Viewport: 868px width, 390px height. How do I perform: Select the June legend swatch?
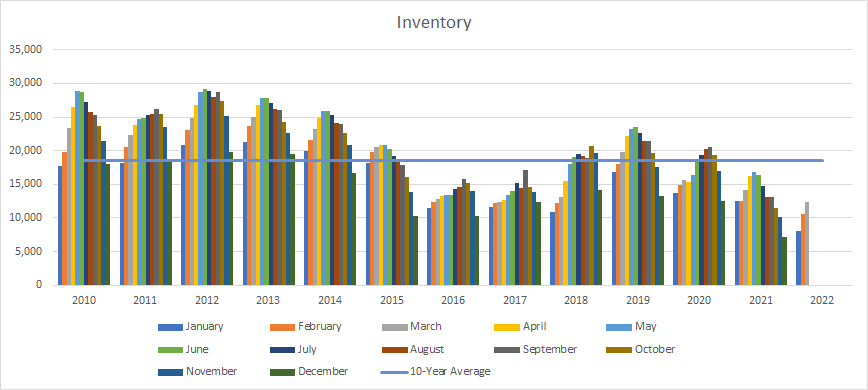click(171, 350)
